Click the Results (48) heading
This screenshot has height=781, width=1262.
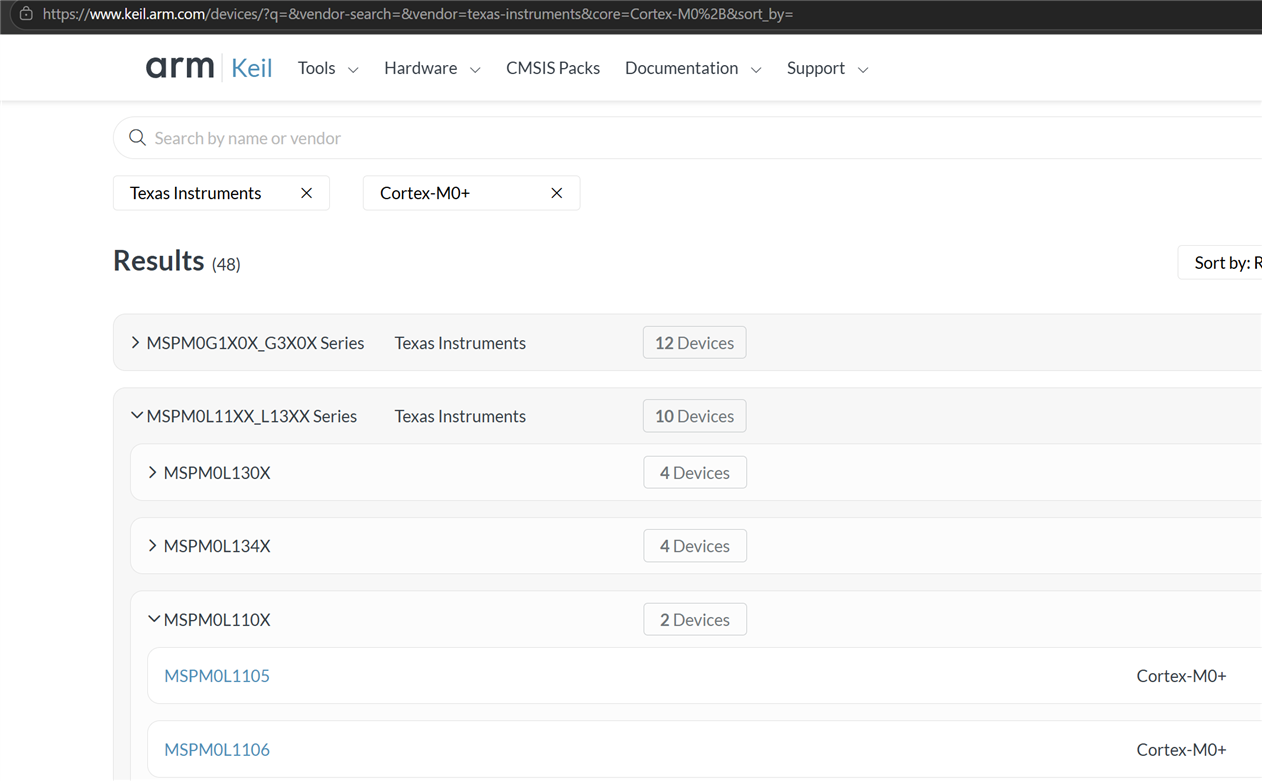177,261
